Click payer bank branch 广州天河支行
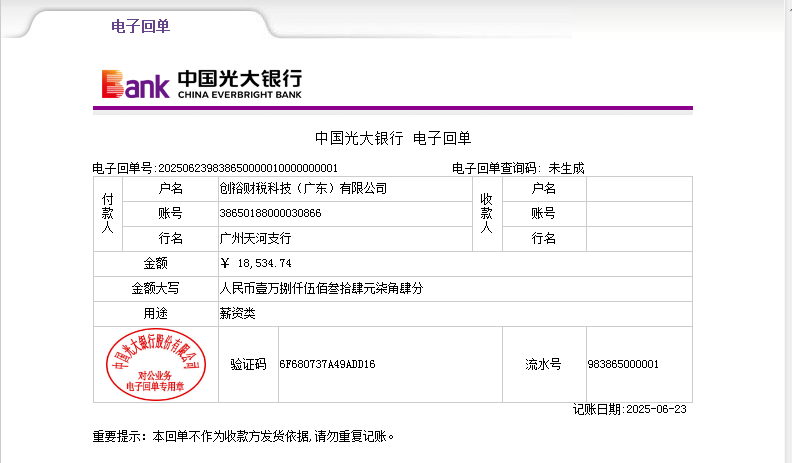 255,238
